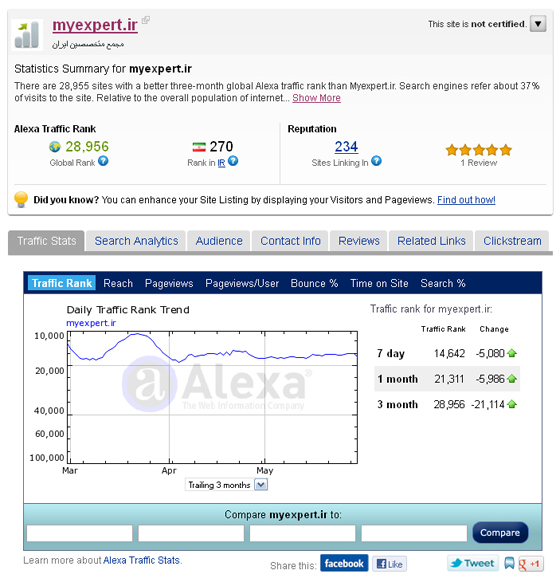The image size is (560, 578).
Task: Click the IR country link
Action: coord(221,163)
